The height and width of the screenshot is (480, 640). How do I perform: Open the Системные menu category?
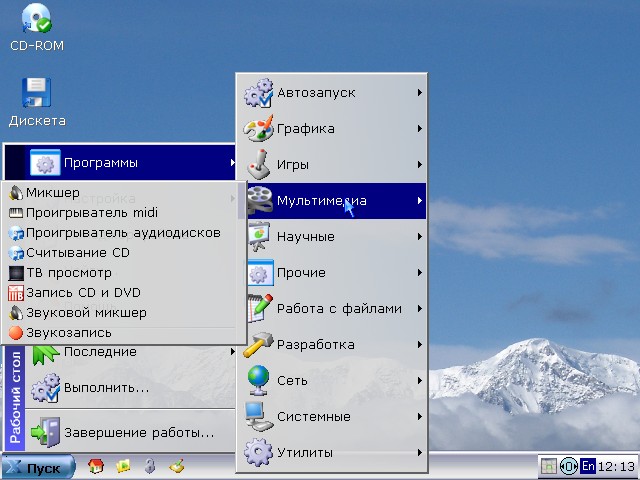pos(332,416)
